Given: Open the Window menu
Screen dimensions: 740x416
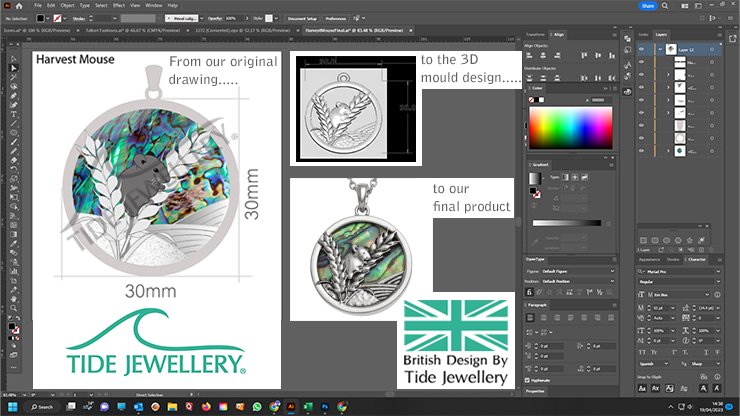Looking at the screenshot, I should (154, 6).
